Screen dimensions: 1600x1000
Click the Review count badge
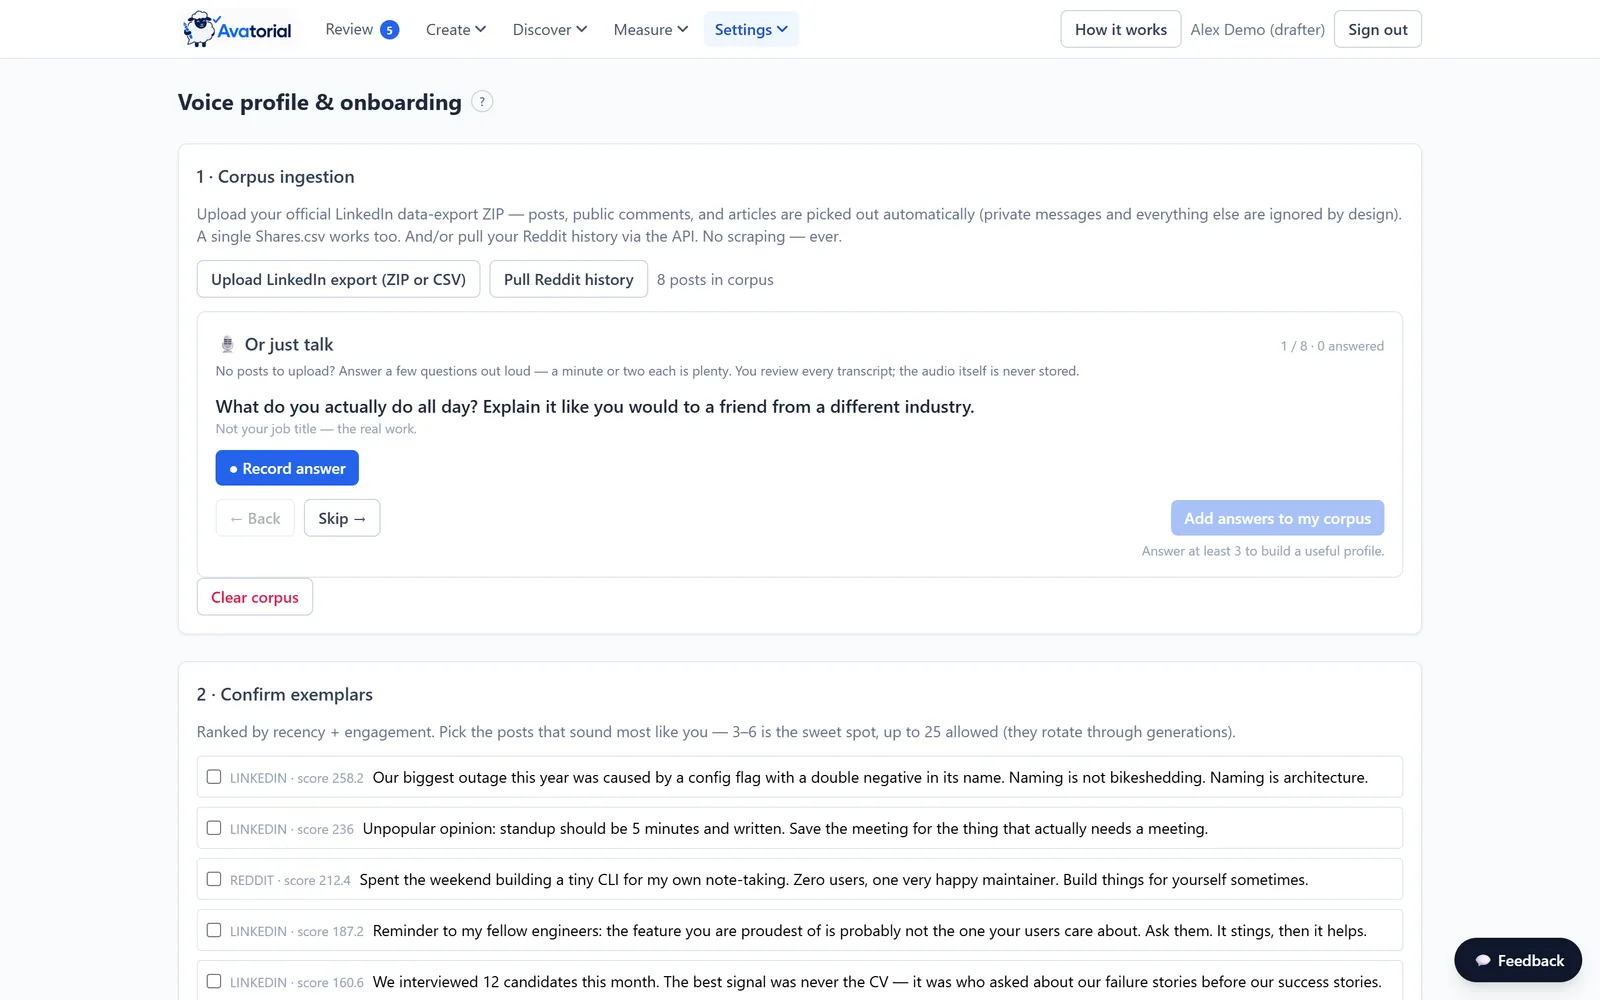pos(390,30)
